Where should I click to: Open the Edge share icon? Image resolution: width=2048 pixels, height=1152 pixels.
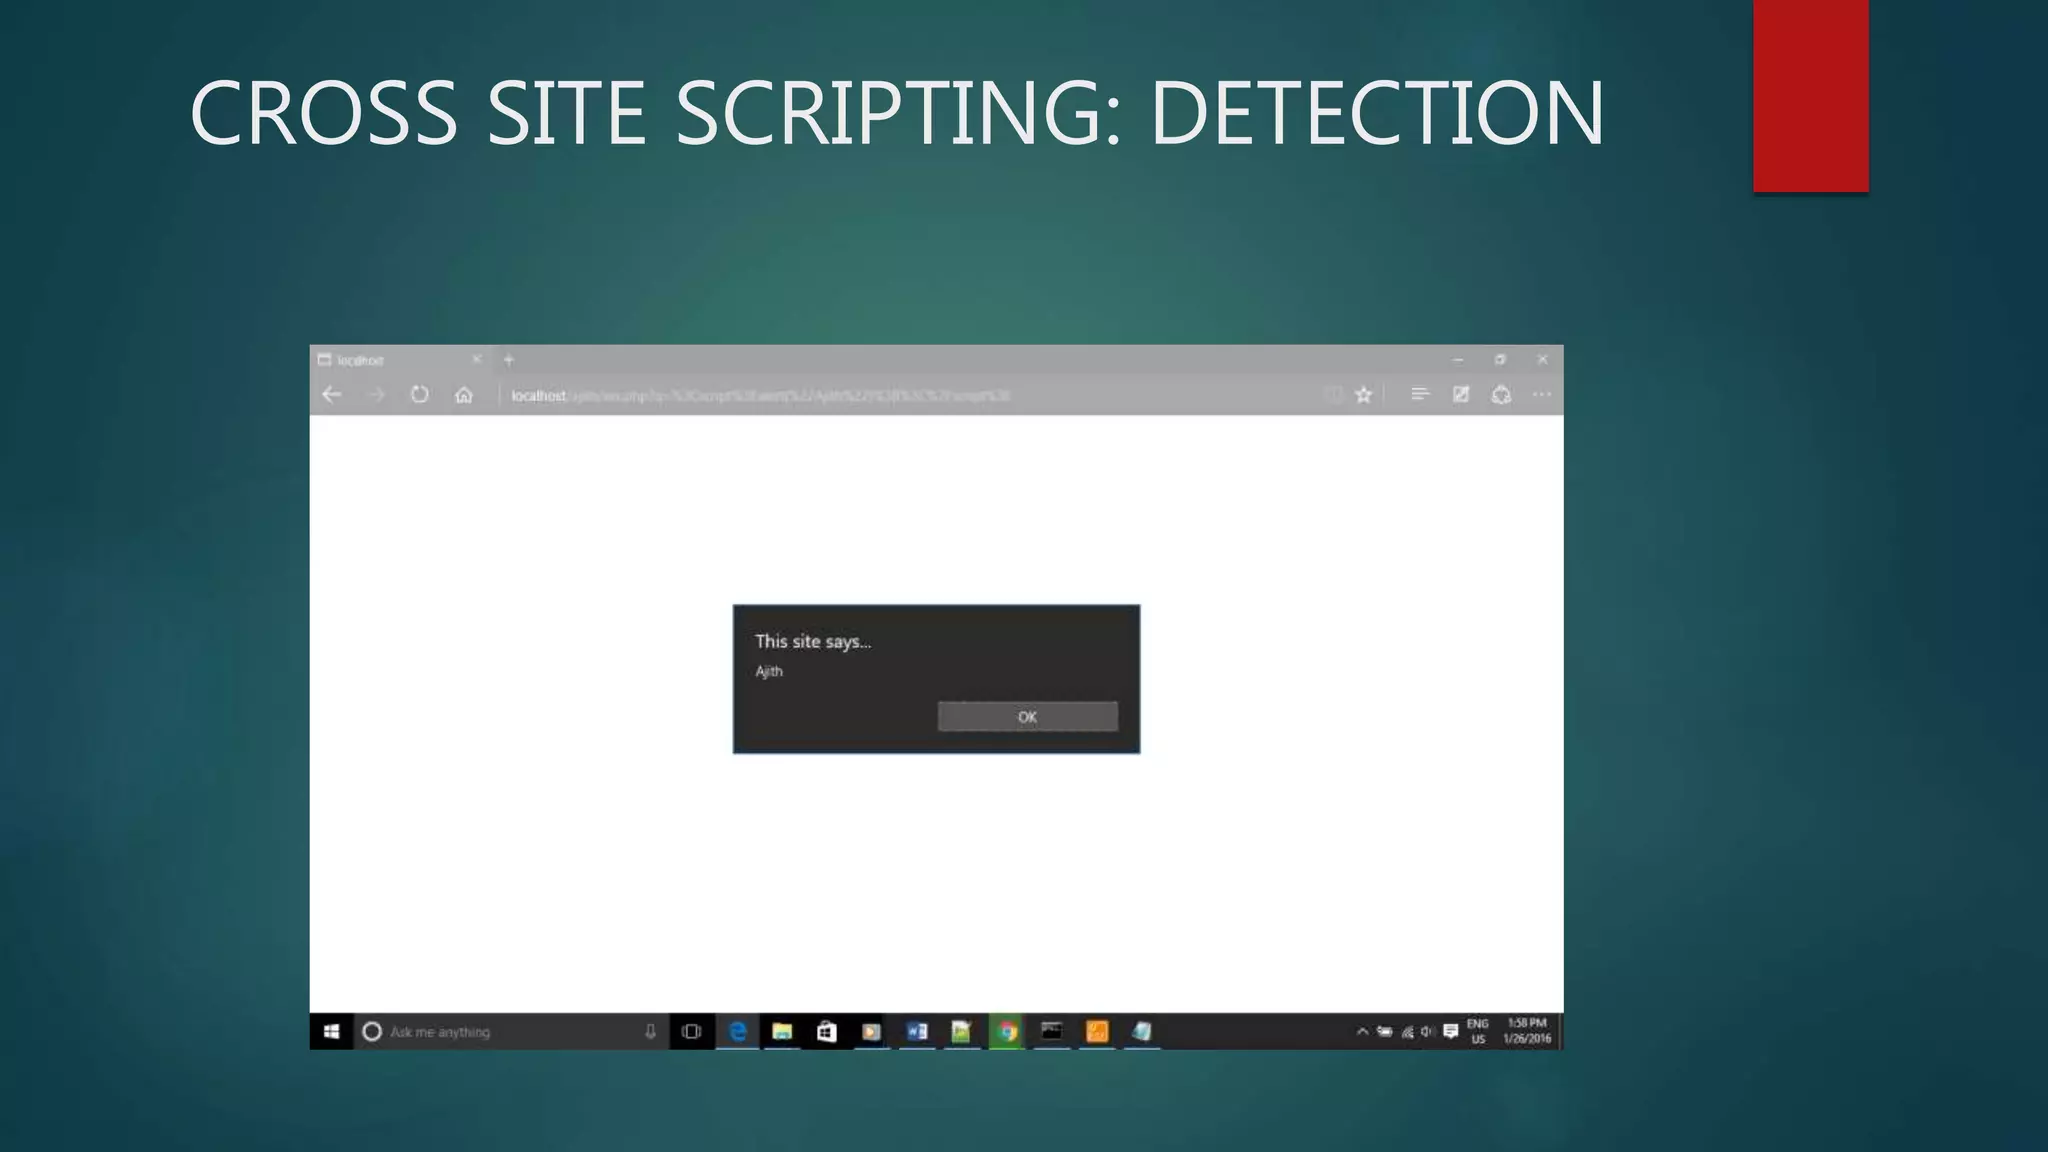(1501, 395)
